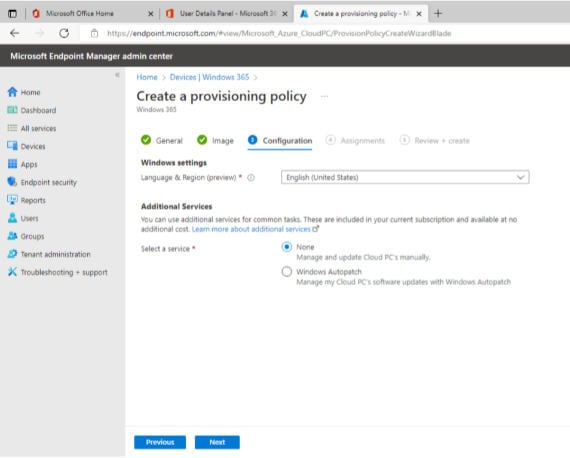
Task: Open Endpoint security menu item
Action: (x=49, y=182)
